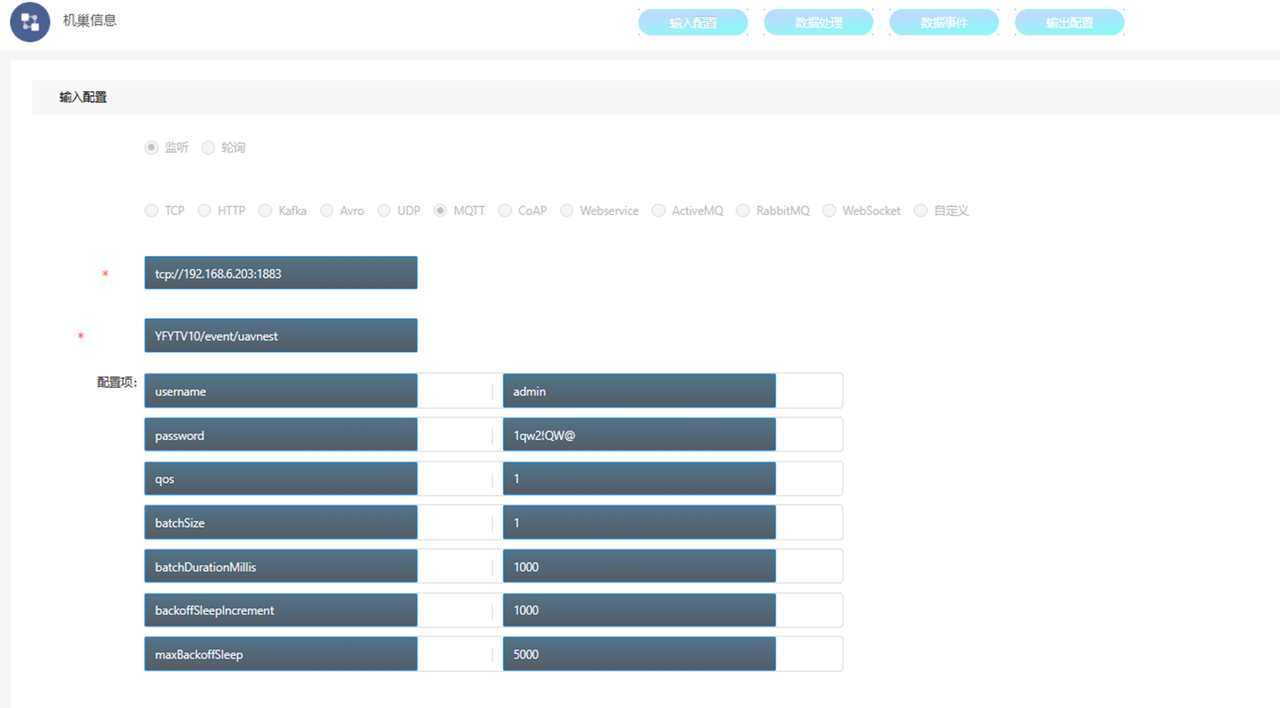This screenshot has height=708, width=1280.
Task: Choose the ActiveMQ protocol radio
Action: [659, 211]
